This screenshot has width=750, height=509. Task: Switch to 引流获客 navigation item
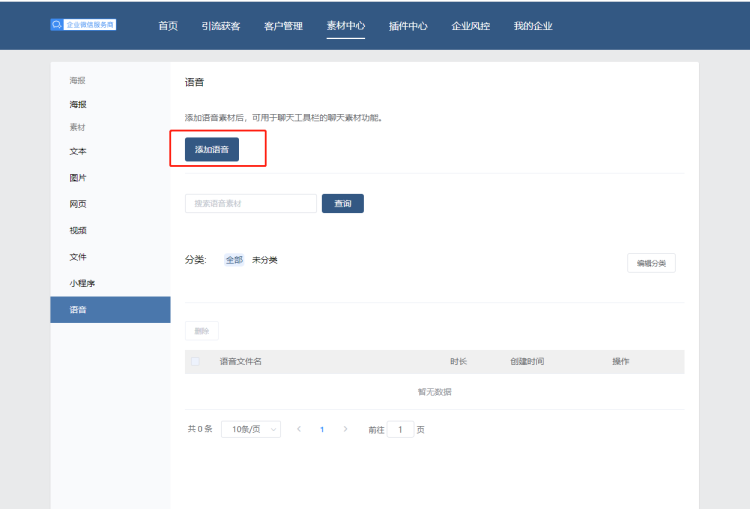[x=220, y=26]
